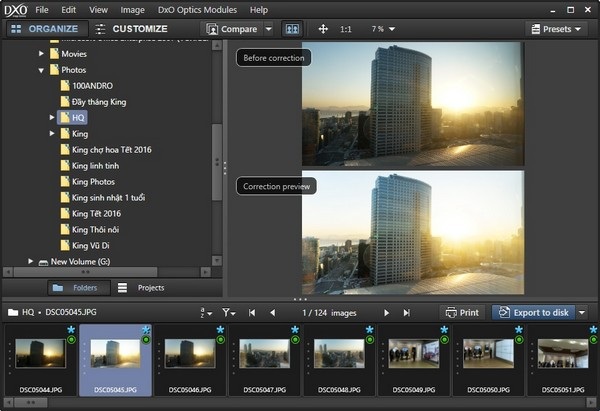Select thumbnail DSC05051.JPG
Screen dimensions: 600x411
coord(563,360)
